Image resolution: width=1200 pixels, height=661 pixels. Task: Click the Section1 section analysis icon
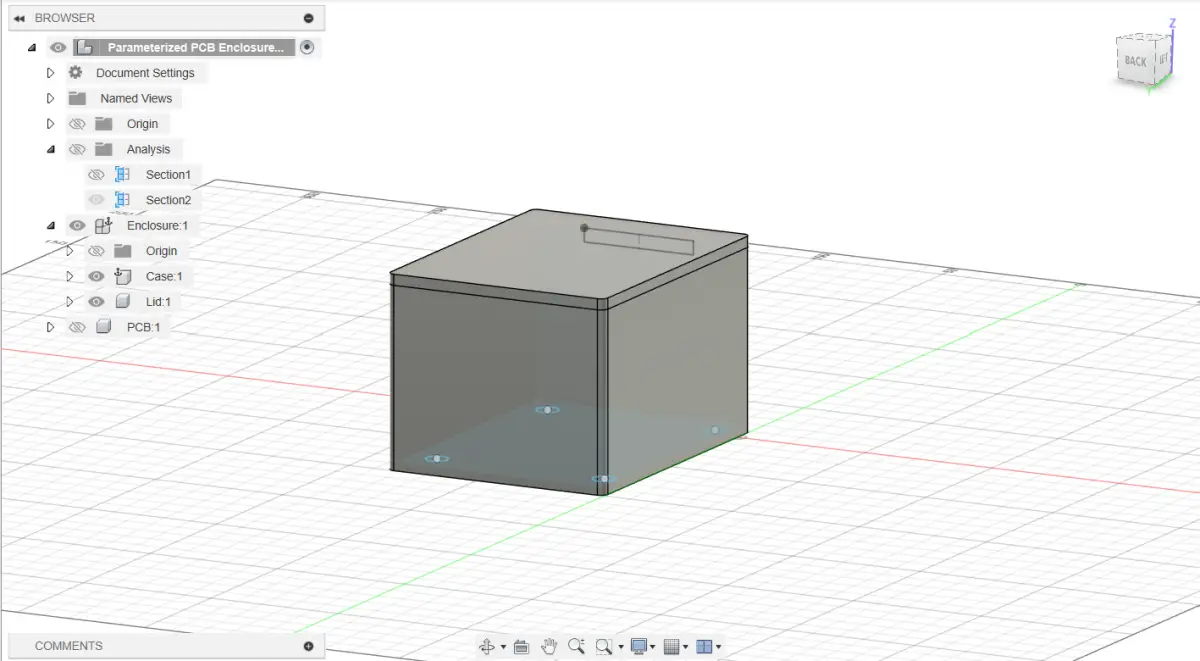(x=122, y=174)
